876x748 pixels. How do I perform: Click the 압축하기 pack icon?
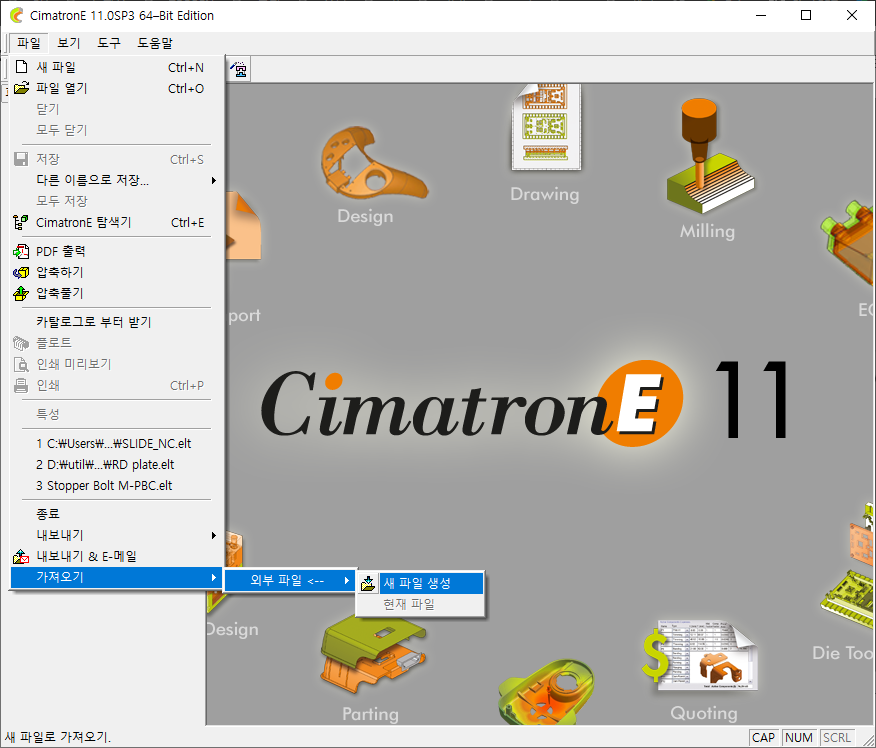(x=21, y=273)
